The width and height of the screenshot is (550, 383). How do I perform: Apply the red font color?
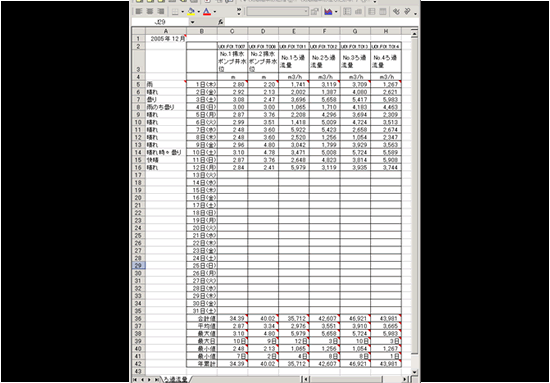point(207,12)
